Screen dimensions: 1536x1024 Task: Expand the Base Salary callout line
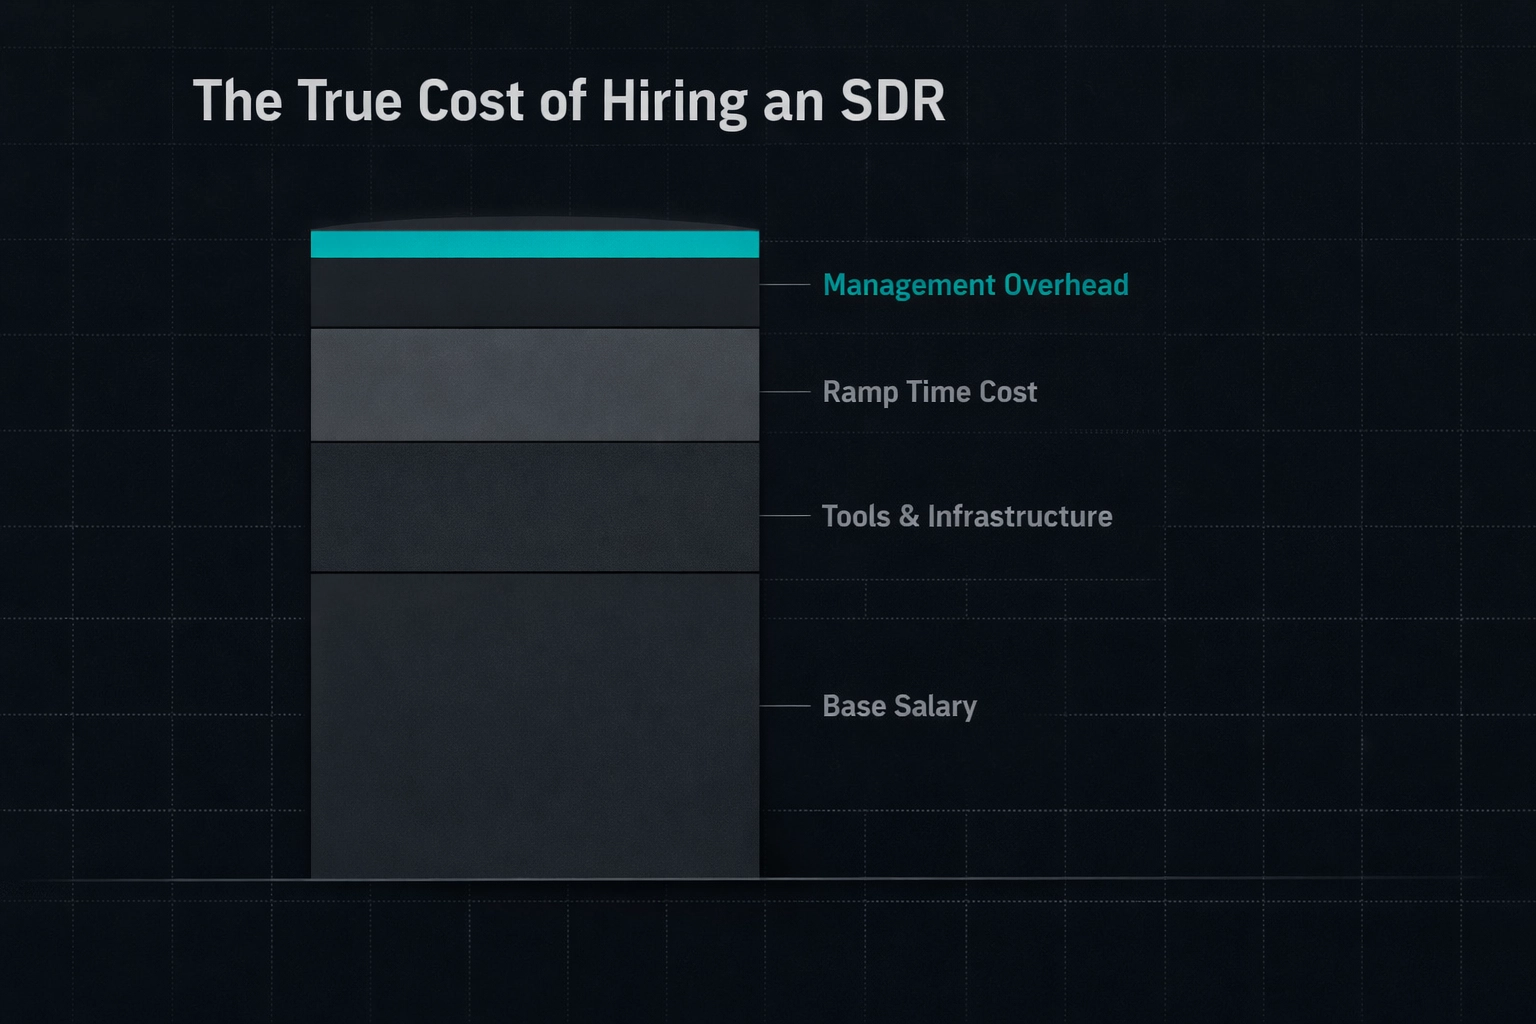(x=785, y=707)
